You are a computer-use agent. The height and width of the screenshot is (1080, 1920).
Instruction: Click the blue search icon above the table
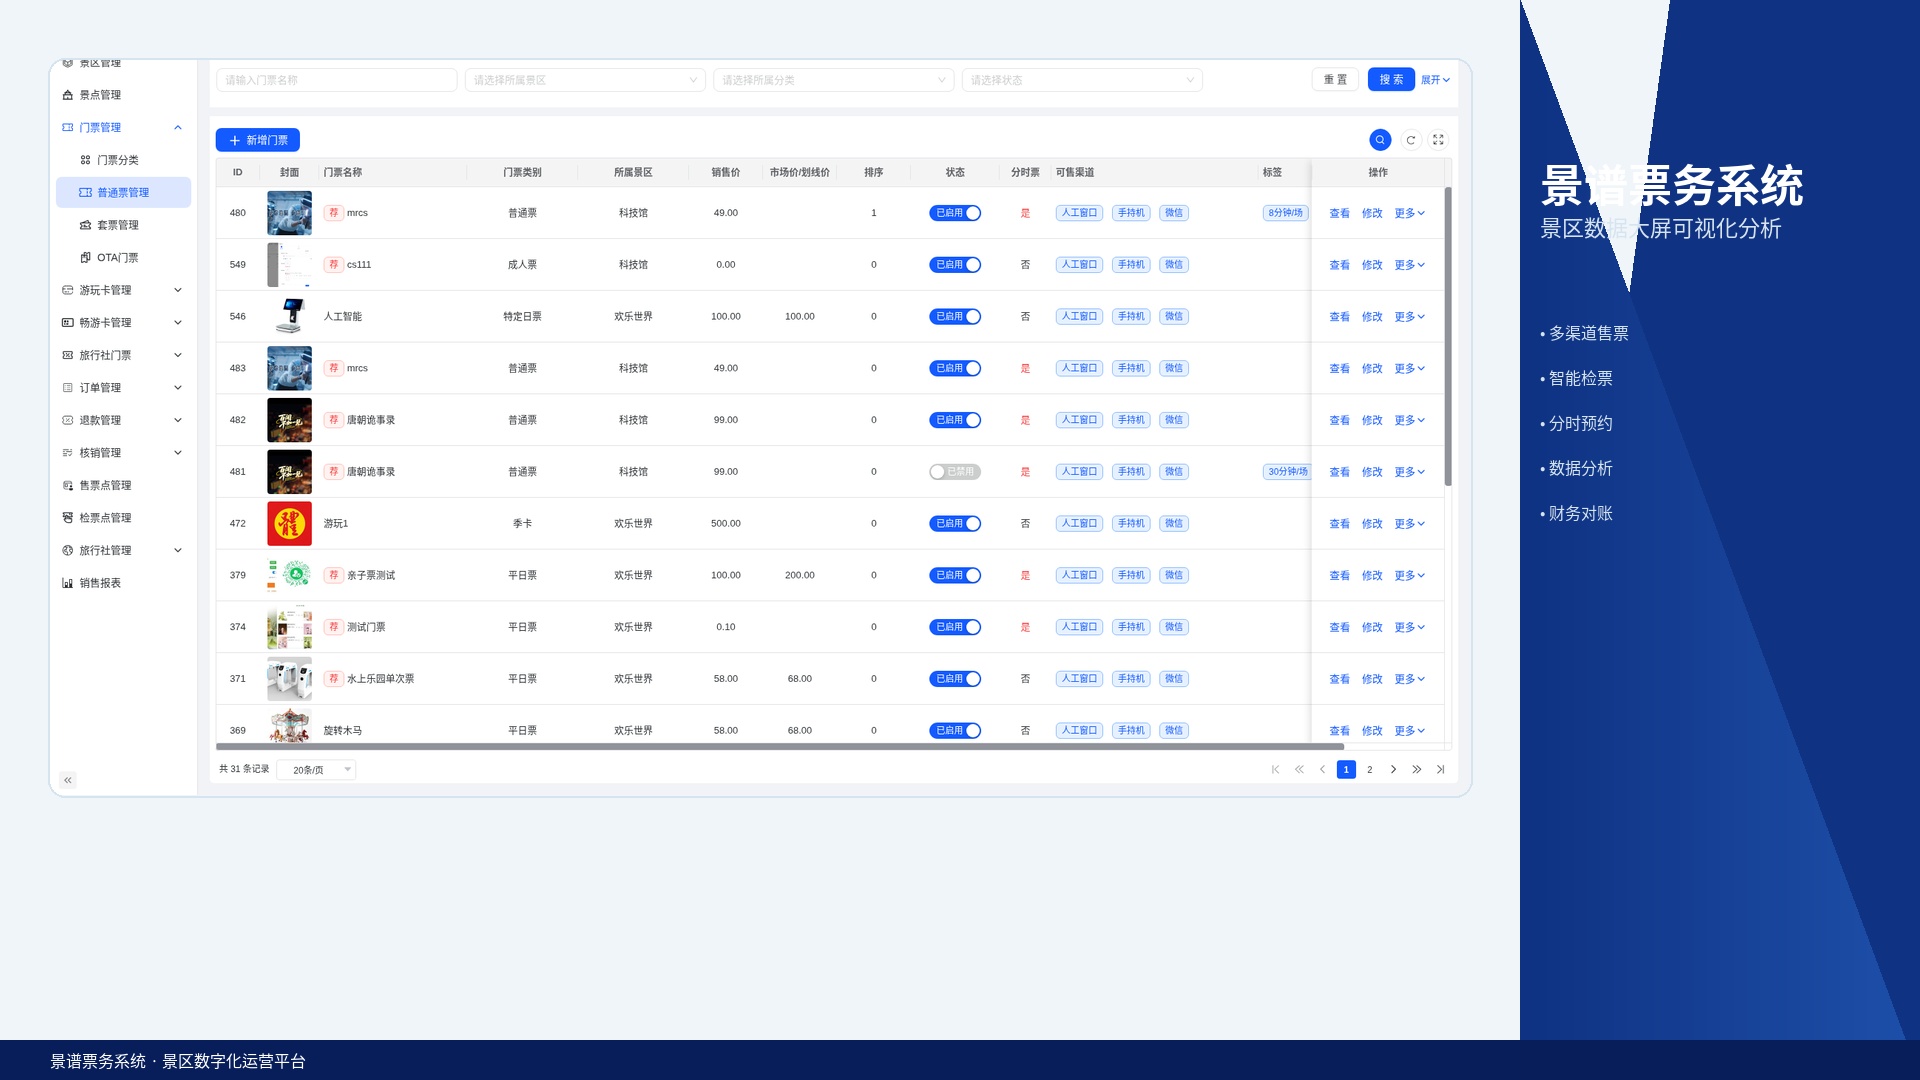tap(1380, 140)
